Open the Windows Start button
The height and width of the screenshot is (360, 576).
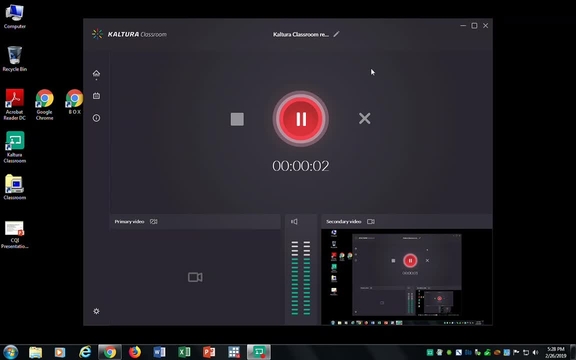(10, 352)
